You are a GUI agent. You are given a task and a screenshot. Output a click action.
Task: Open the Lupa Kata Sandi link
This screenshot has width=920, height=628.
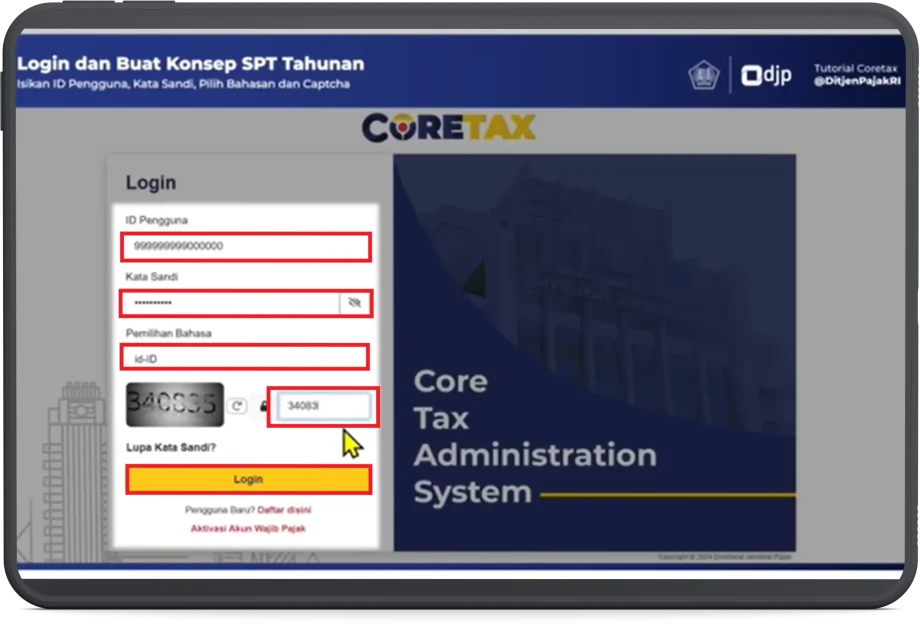click(171, 447)
